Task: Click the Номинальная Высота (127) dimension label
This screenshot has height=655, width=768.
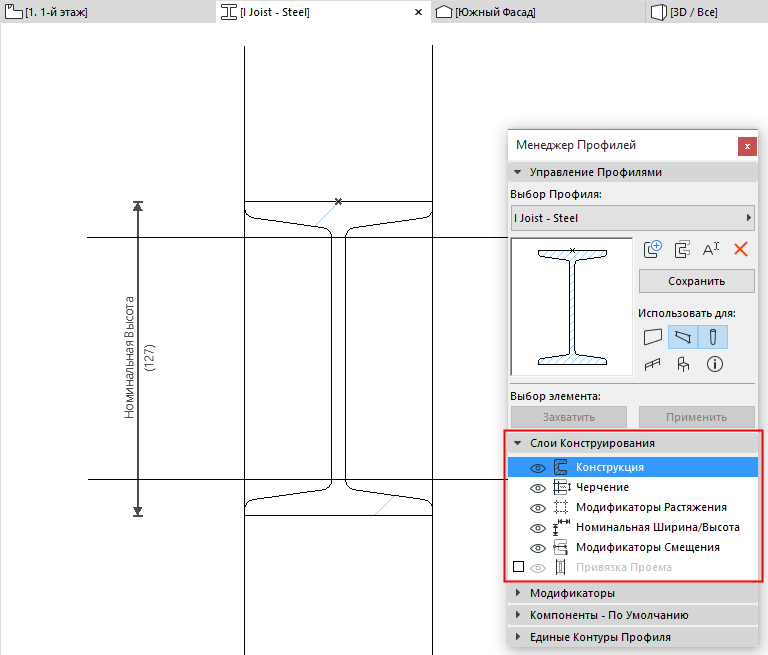Action: click(139, 358)
